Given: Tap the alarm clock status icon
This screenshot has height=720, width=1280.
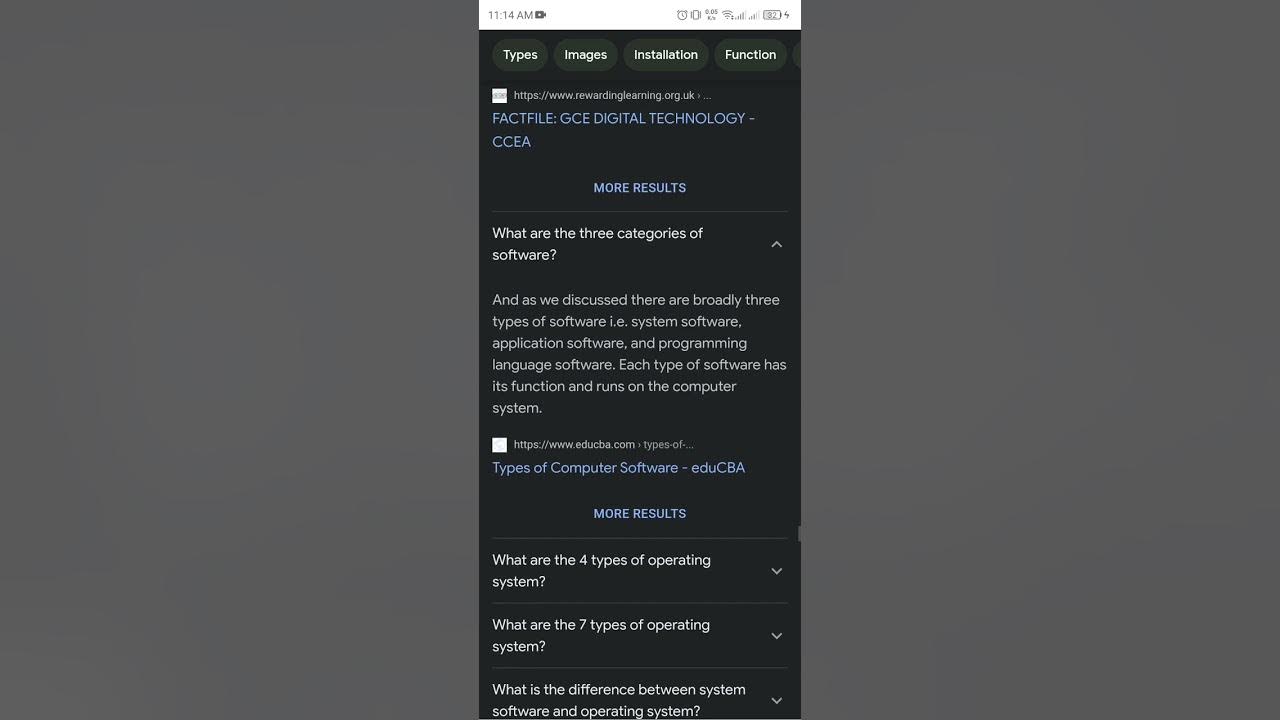Looking at the screenshot, I should coord(682,15).
